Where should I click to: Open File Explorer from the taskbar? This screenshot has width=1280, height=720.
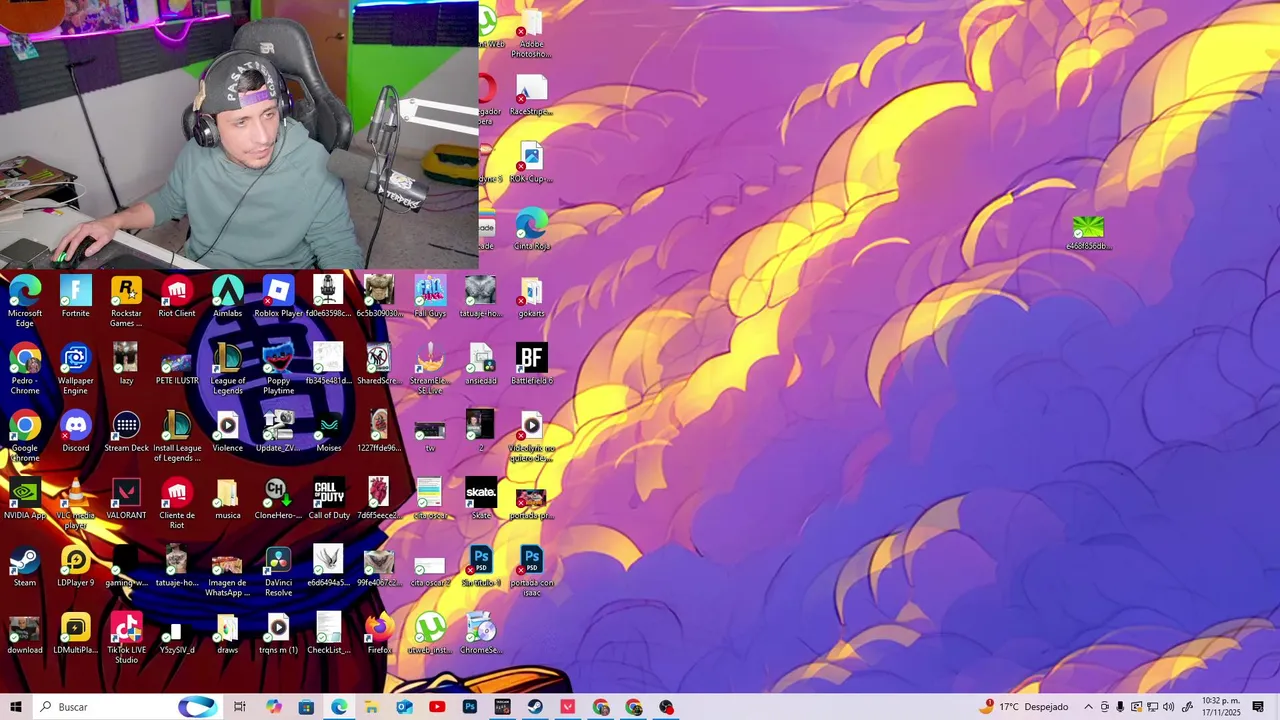[371, 707]
